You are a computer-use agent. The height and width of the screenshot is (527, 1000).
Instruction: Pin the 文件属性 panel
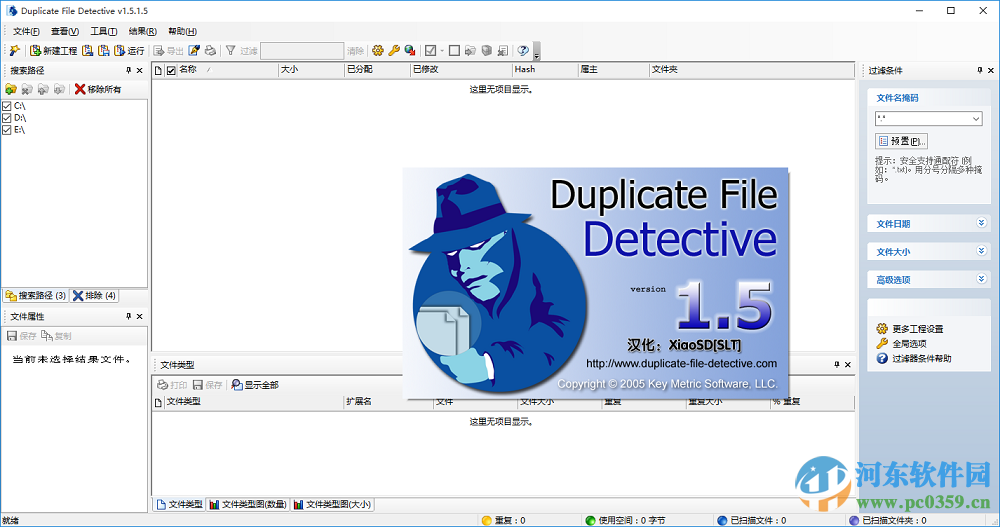click(x=128, y=316)
